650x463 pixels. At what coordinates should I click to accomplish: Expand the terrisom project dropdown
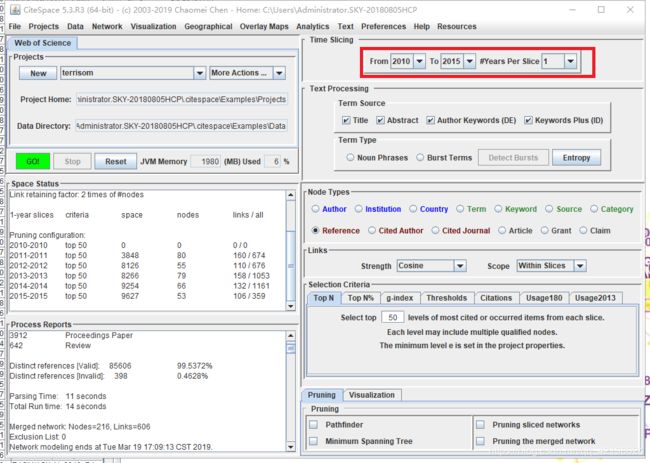pyautogui.click(x=199, y=73)
